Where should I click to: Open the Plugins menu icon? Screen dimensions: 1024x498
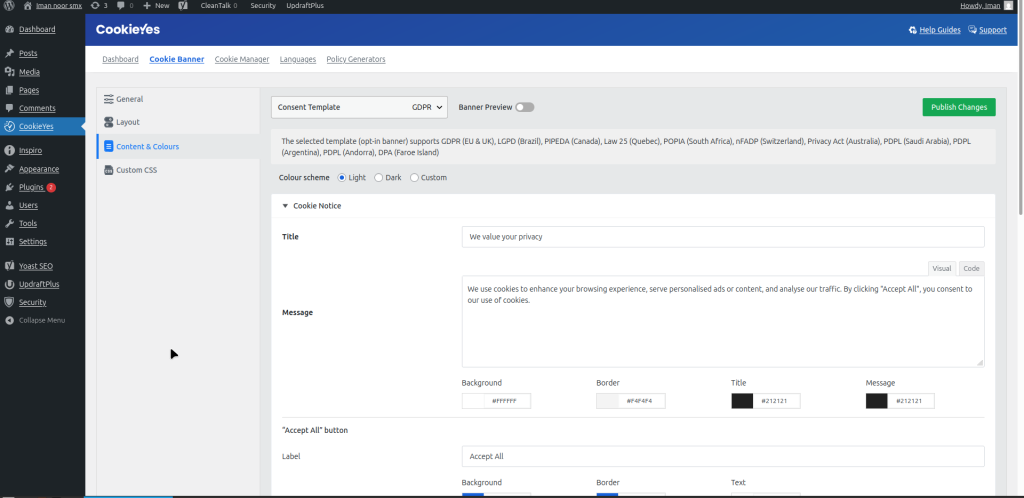click(x=10, y=187)
